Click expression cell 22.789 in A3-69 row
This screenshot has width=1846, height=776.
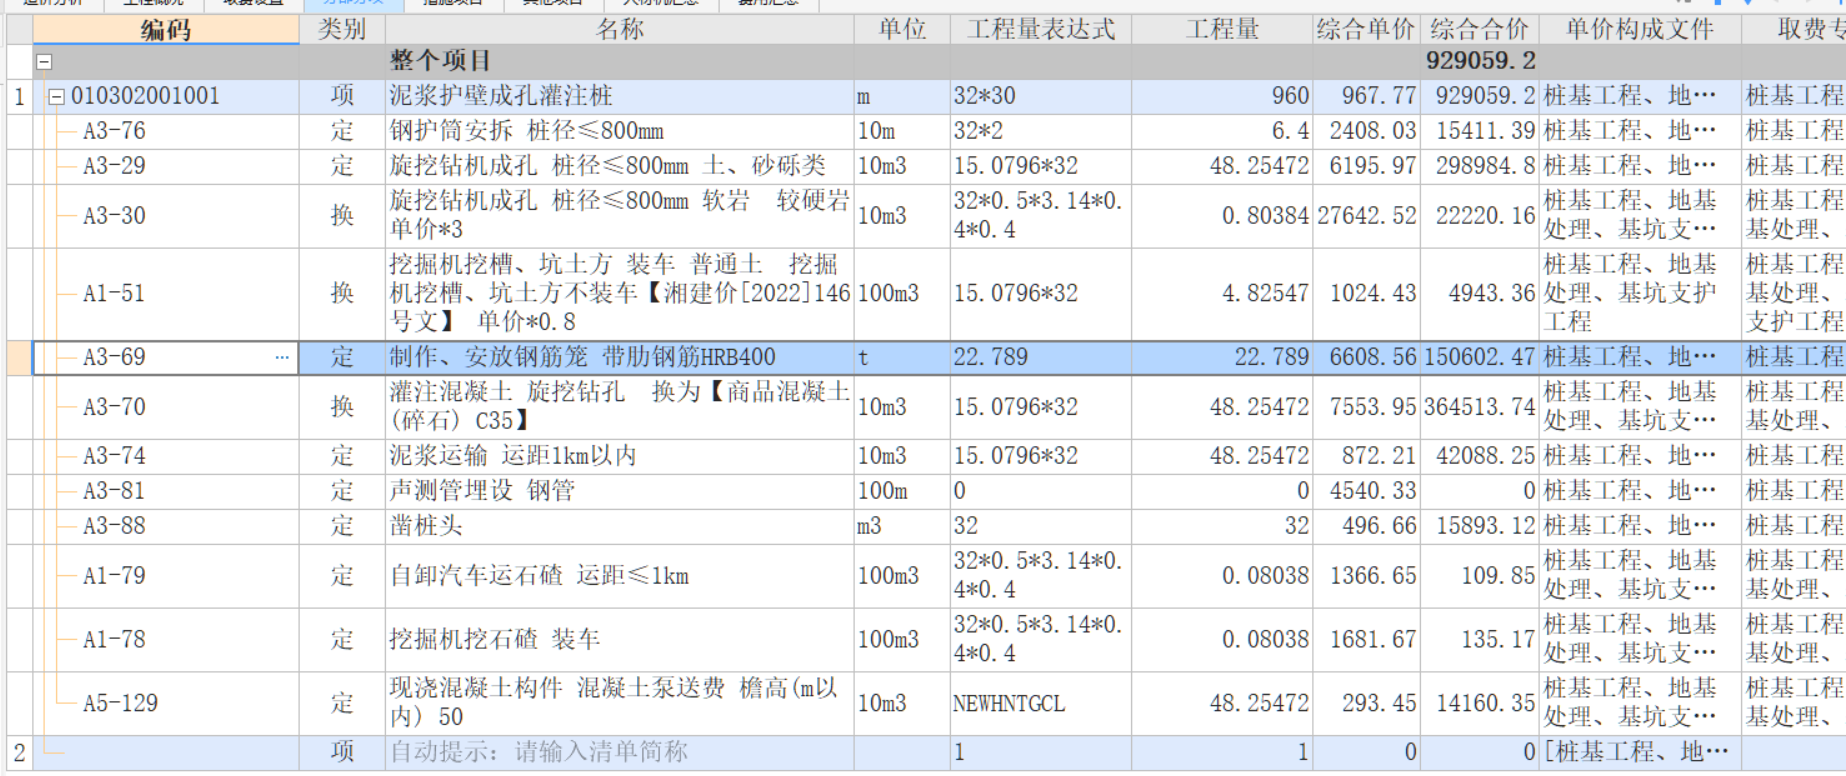point(1041,357)
